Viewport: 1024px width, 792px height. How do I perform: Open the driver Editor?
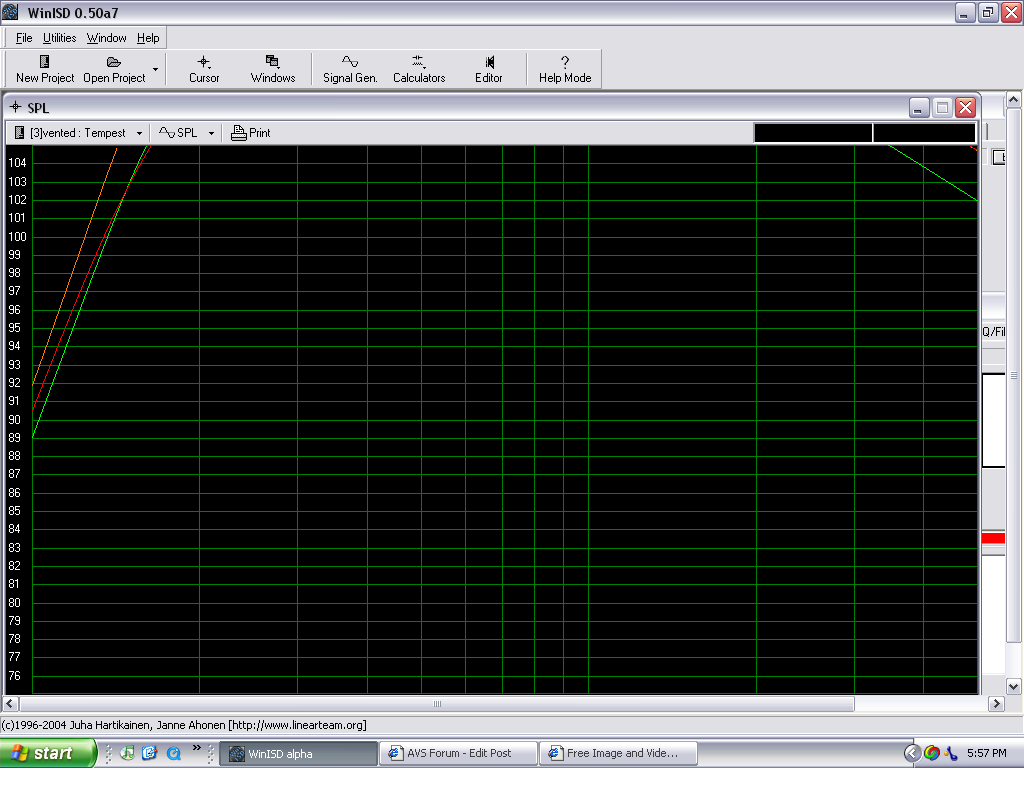point(488,70)
